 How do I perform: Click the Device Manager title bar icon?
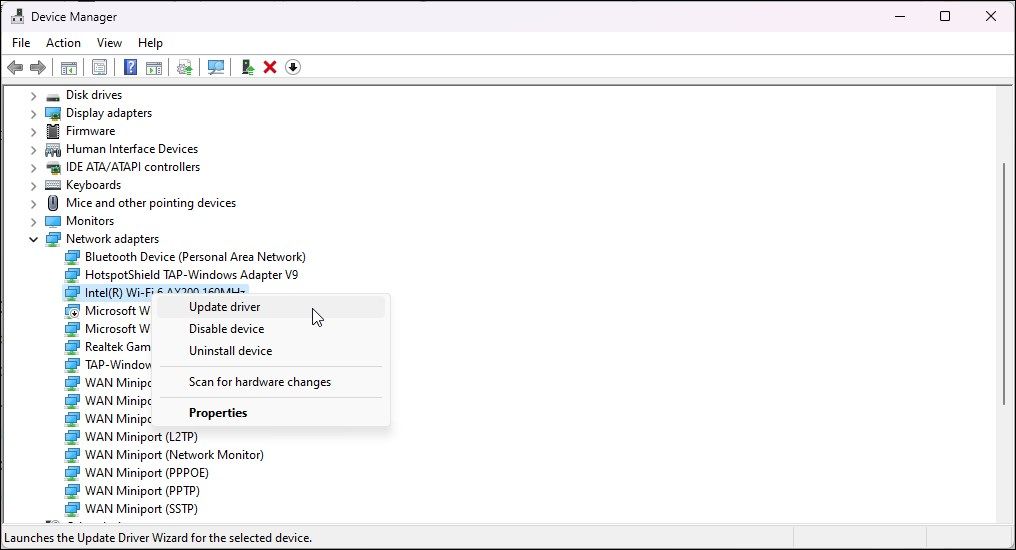(17, 16)
